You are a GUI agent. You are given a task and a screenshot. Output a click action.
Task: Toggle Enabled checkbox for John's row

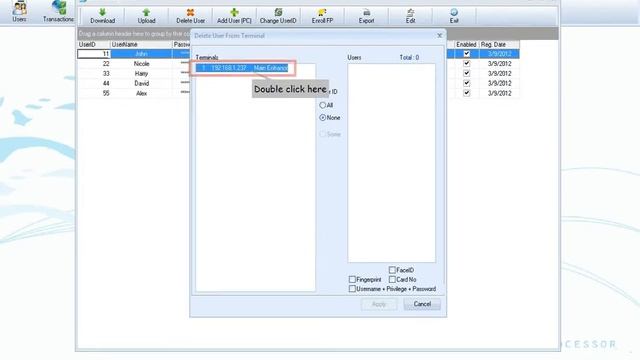tap(467, 54)
